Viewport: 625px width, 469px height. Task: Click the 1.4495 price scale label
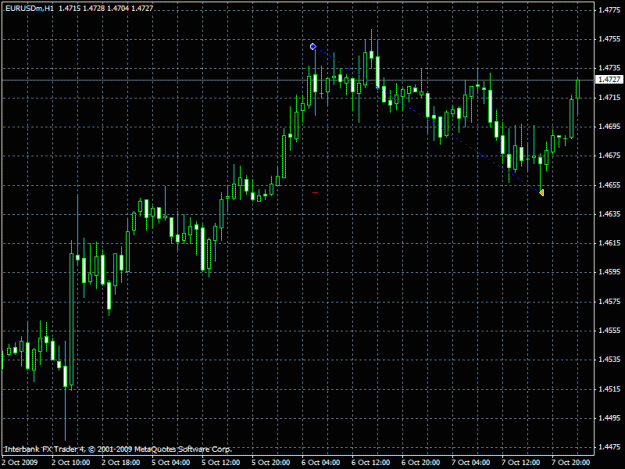609,418
